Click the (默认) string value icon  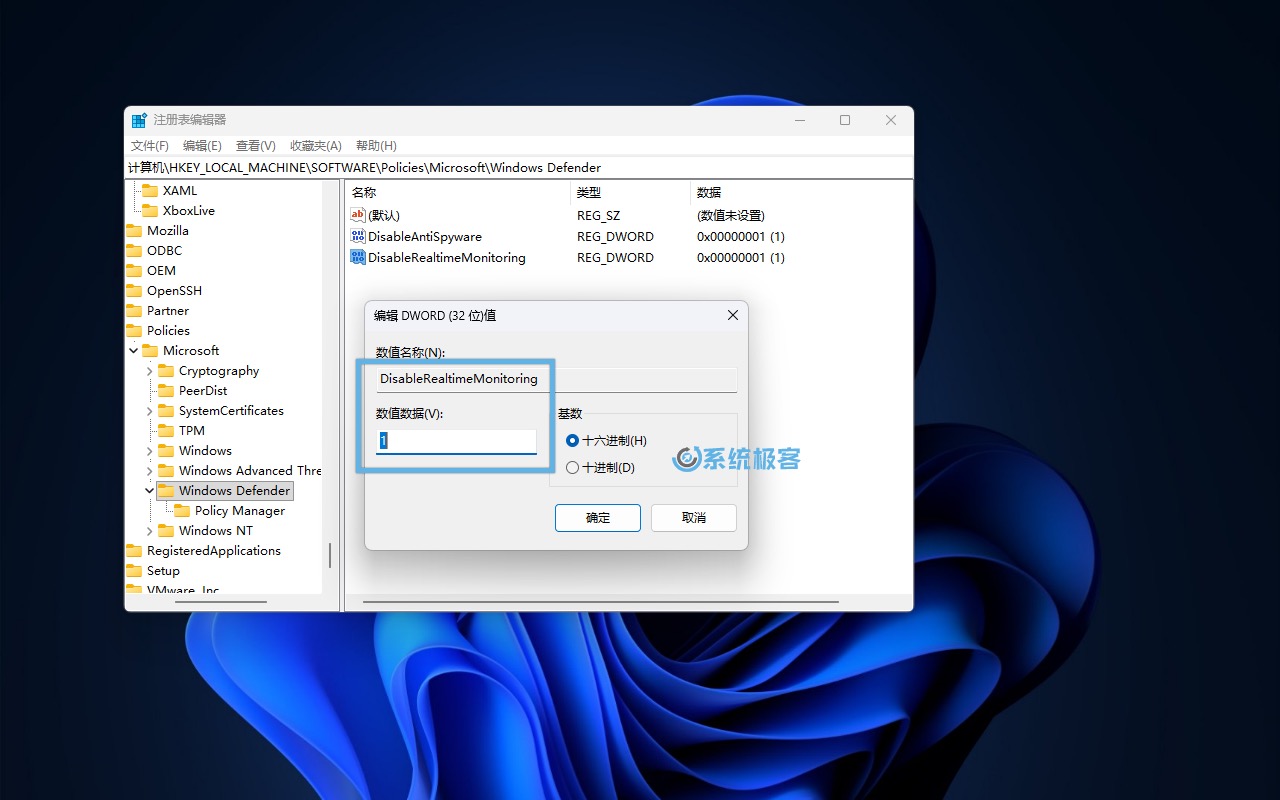coord(358,215)
